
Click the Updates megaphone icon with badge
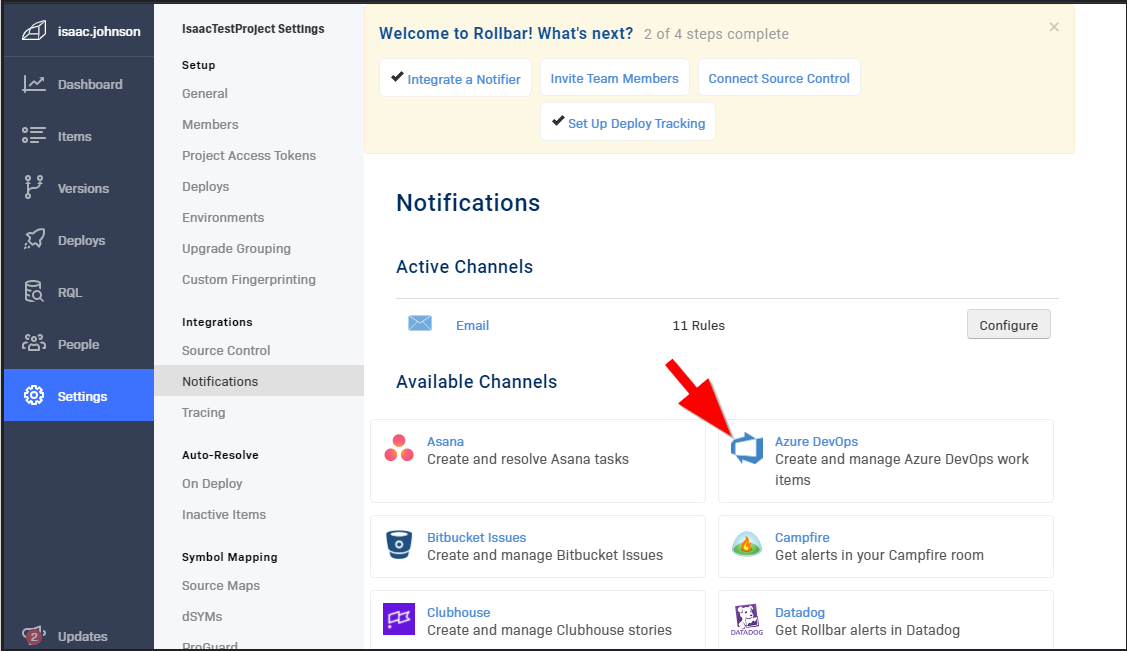click(34, 635)
